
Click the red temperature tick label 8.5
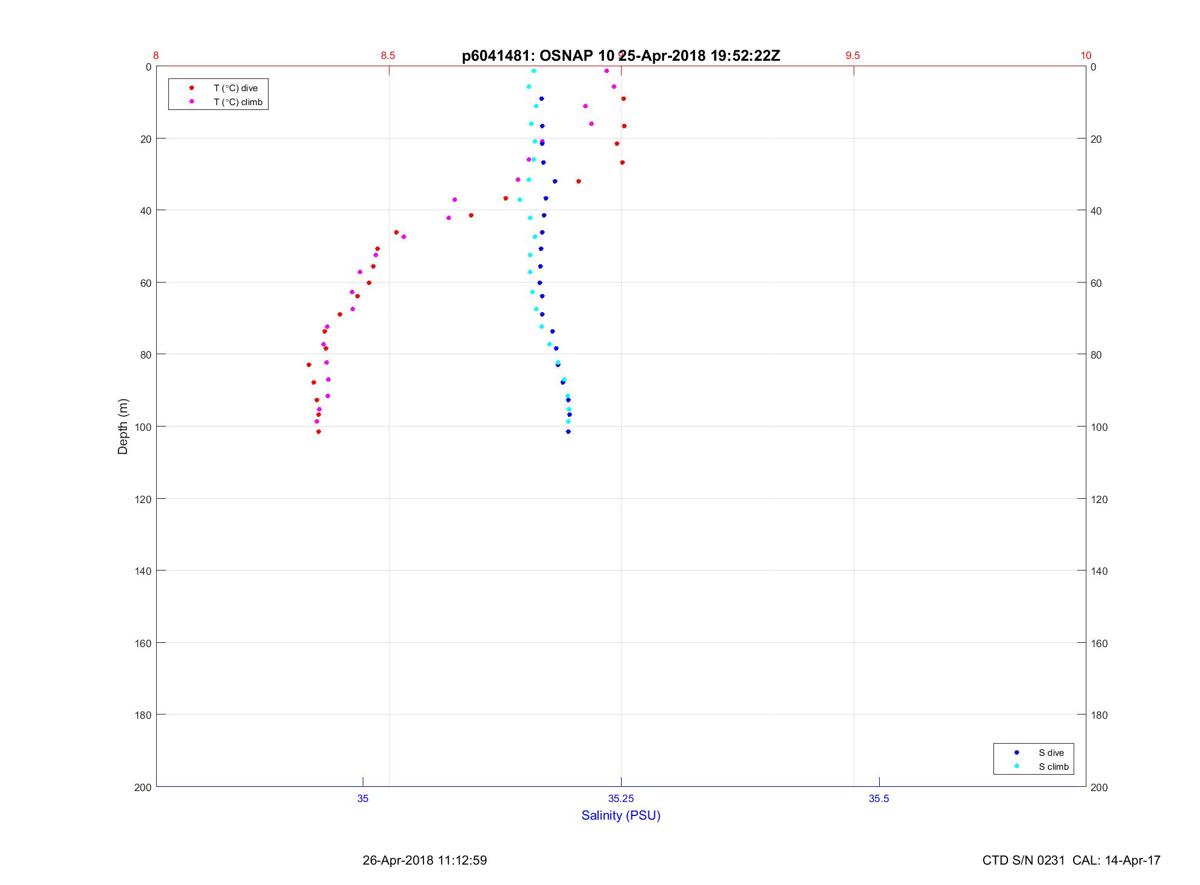[388, 55]
